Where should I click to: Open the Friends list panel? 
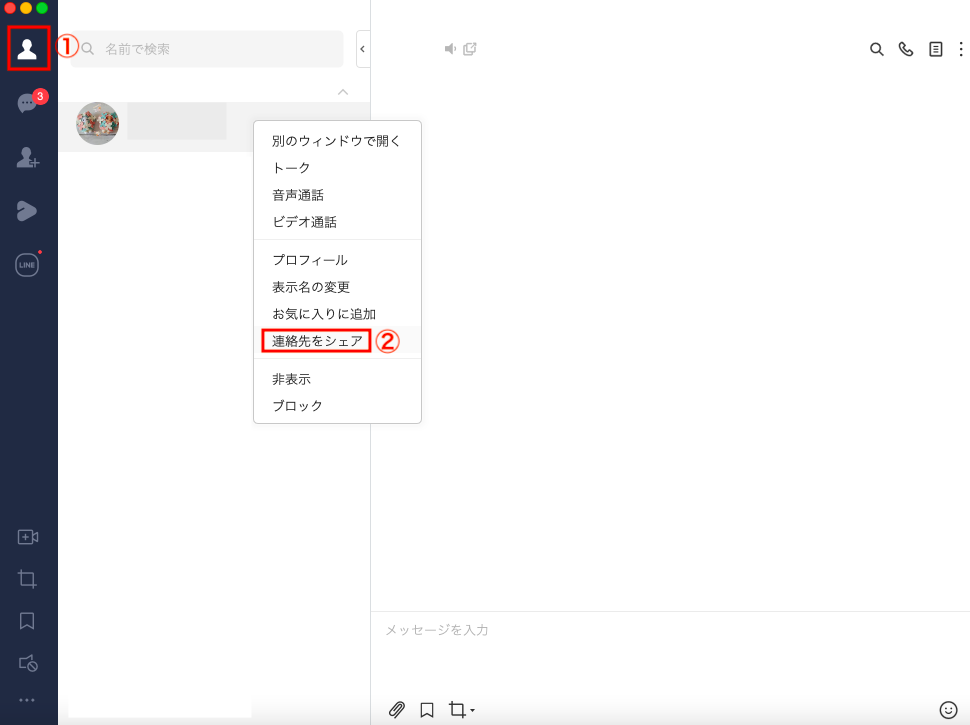(x=28, y=48)
